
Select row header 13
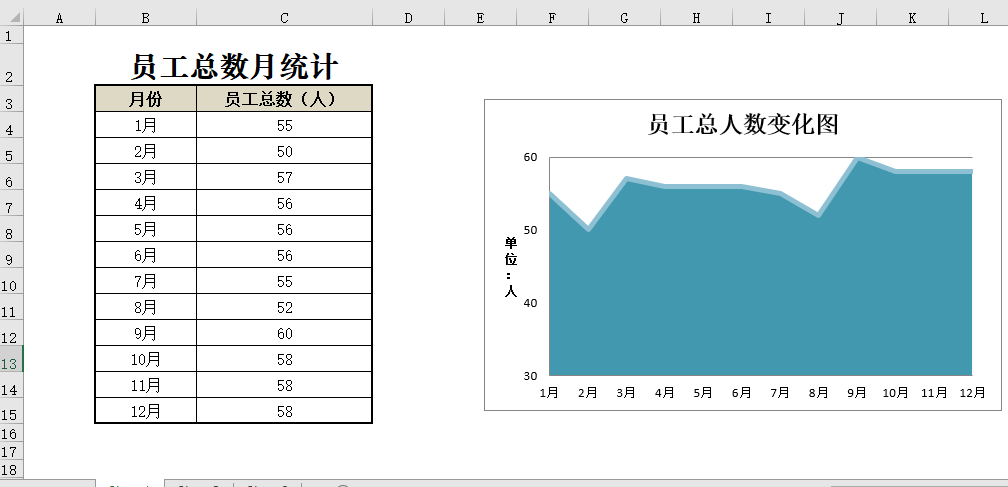[x=10, y=364]
